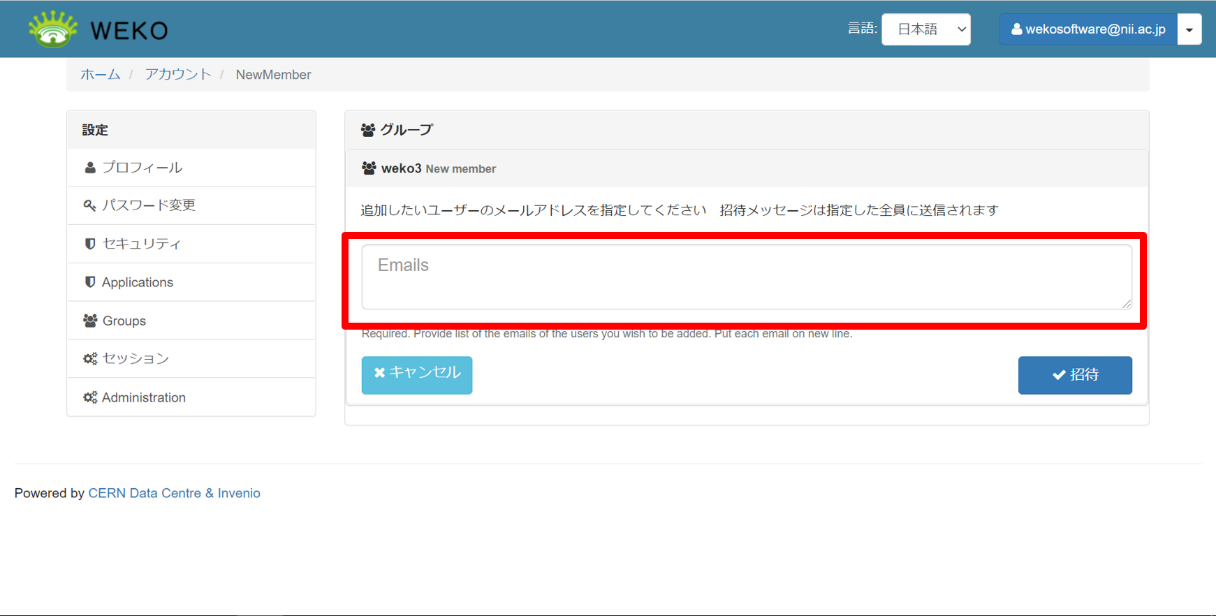Go to ホーム breadcrumb link

[x=100, y=75]
